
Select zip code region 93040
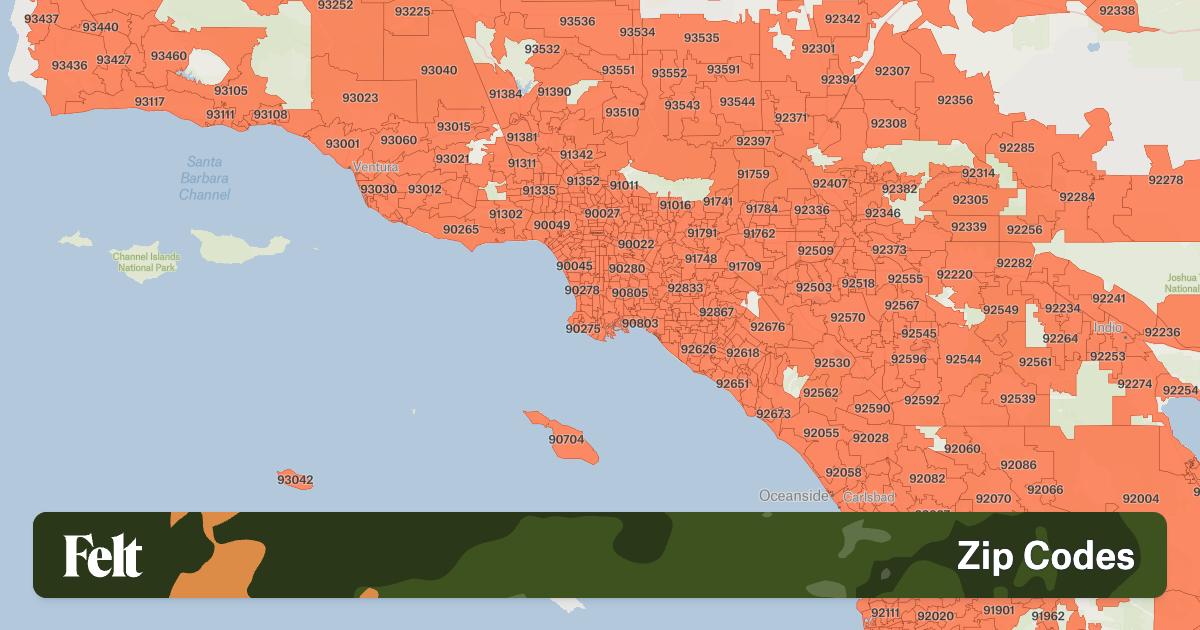coord(439,70)
